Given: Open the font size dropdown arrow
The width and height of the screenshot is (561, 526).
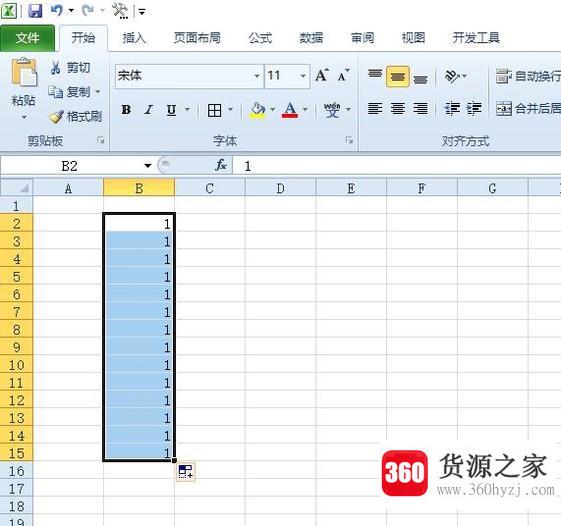Looking at the screenshot, I should coord(303,76).
